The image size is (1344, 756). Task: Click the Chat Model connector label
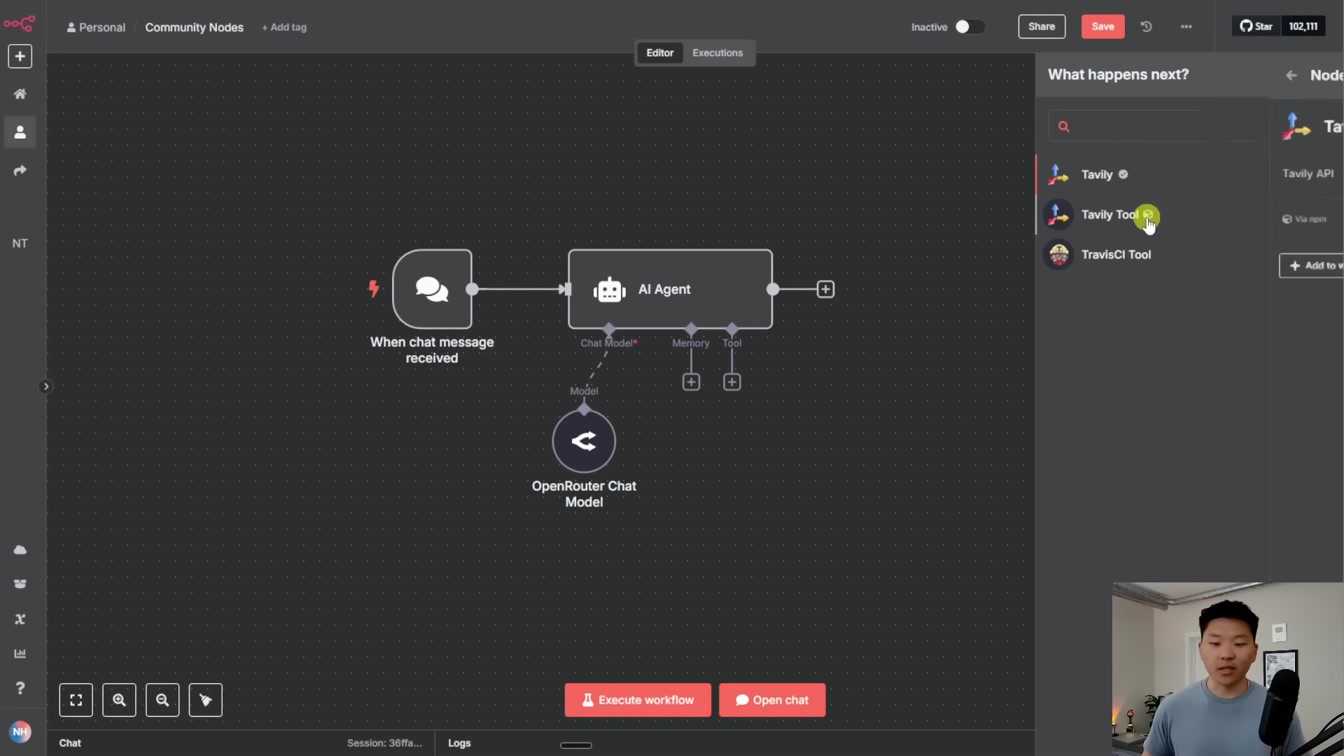tap(608, 343)
